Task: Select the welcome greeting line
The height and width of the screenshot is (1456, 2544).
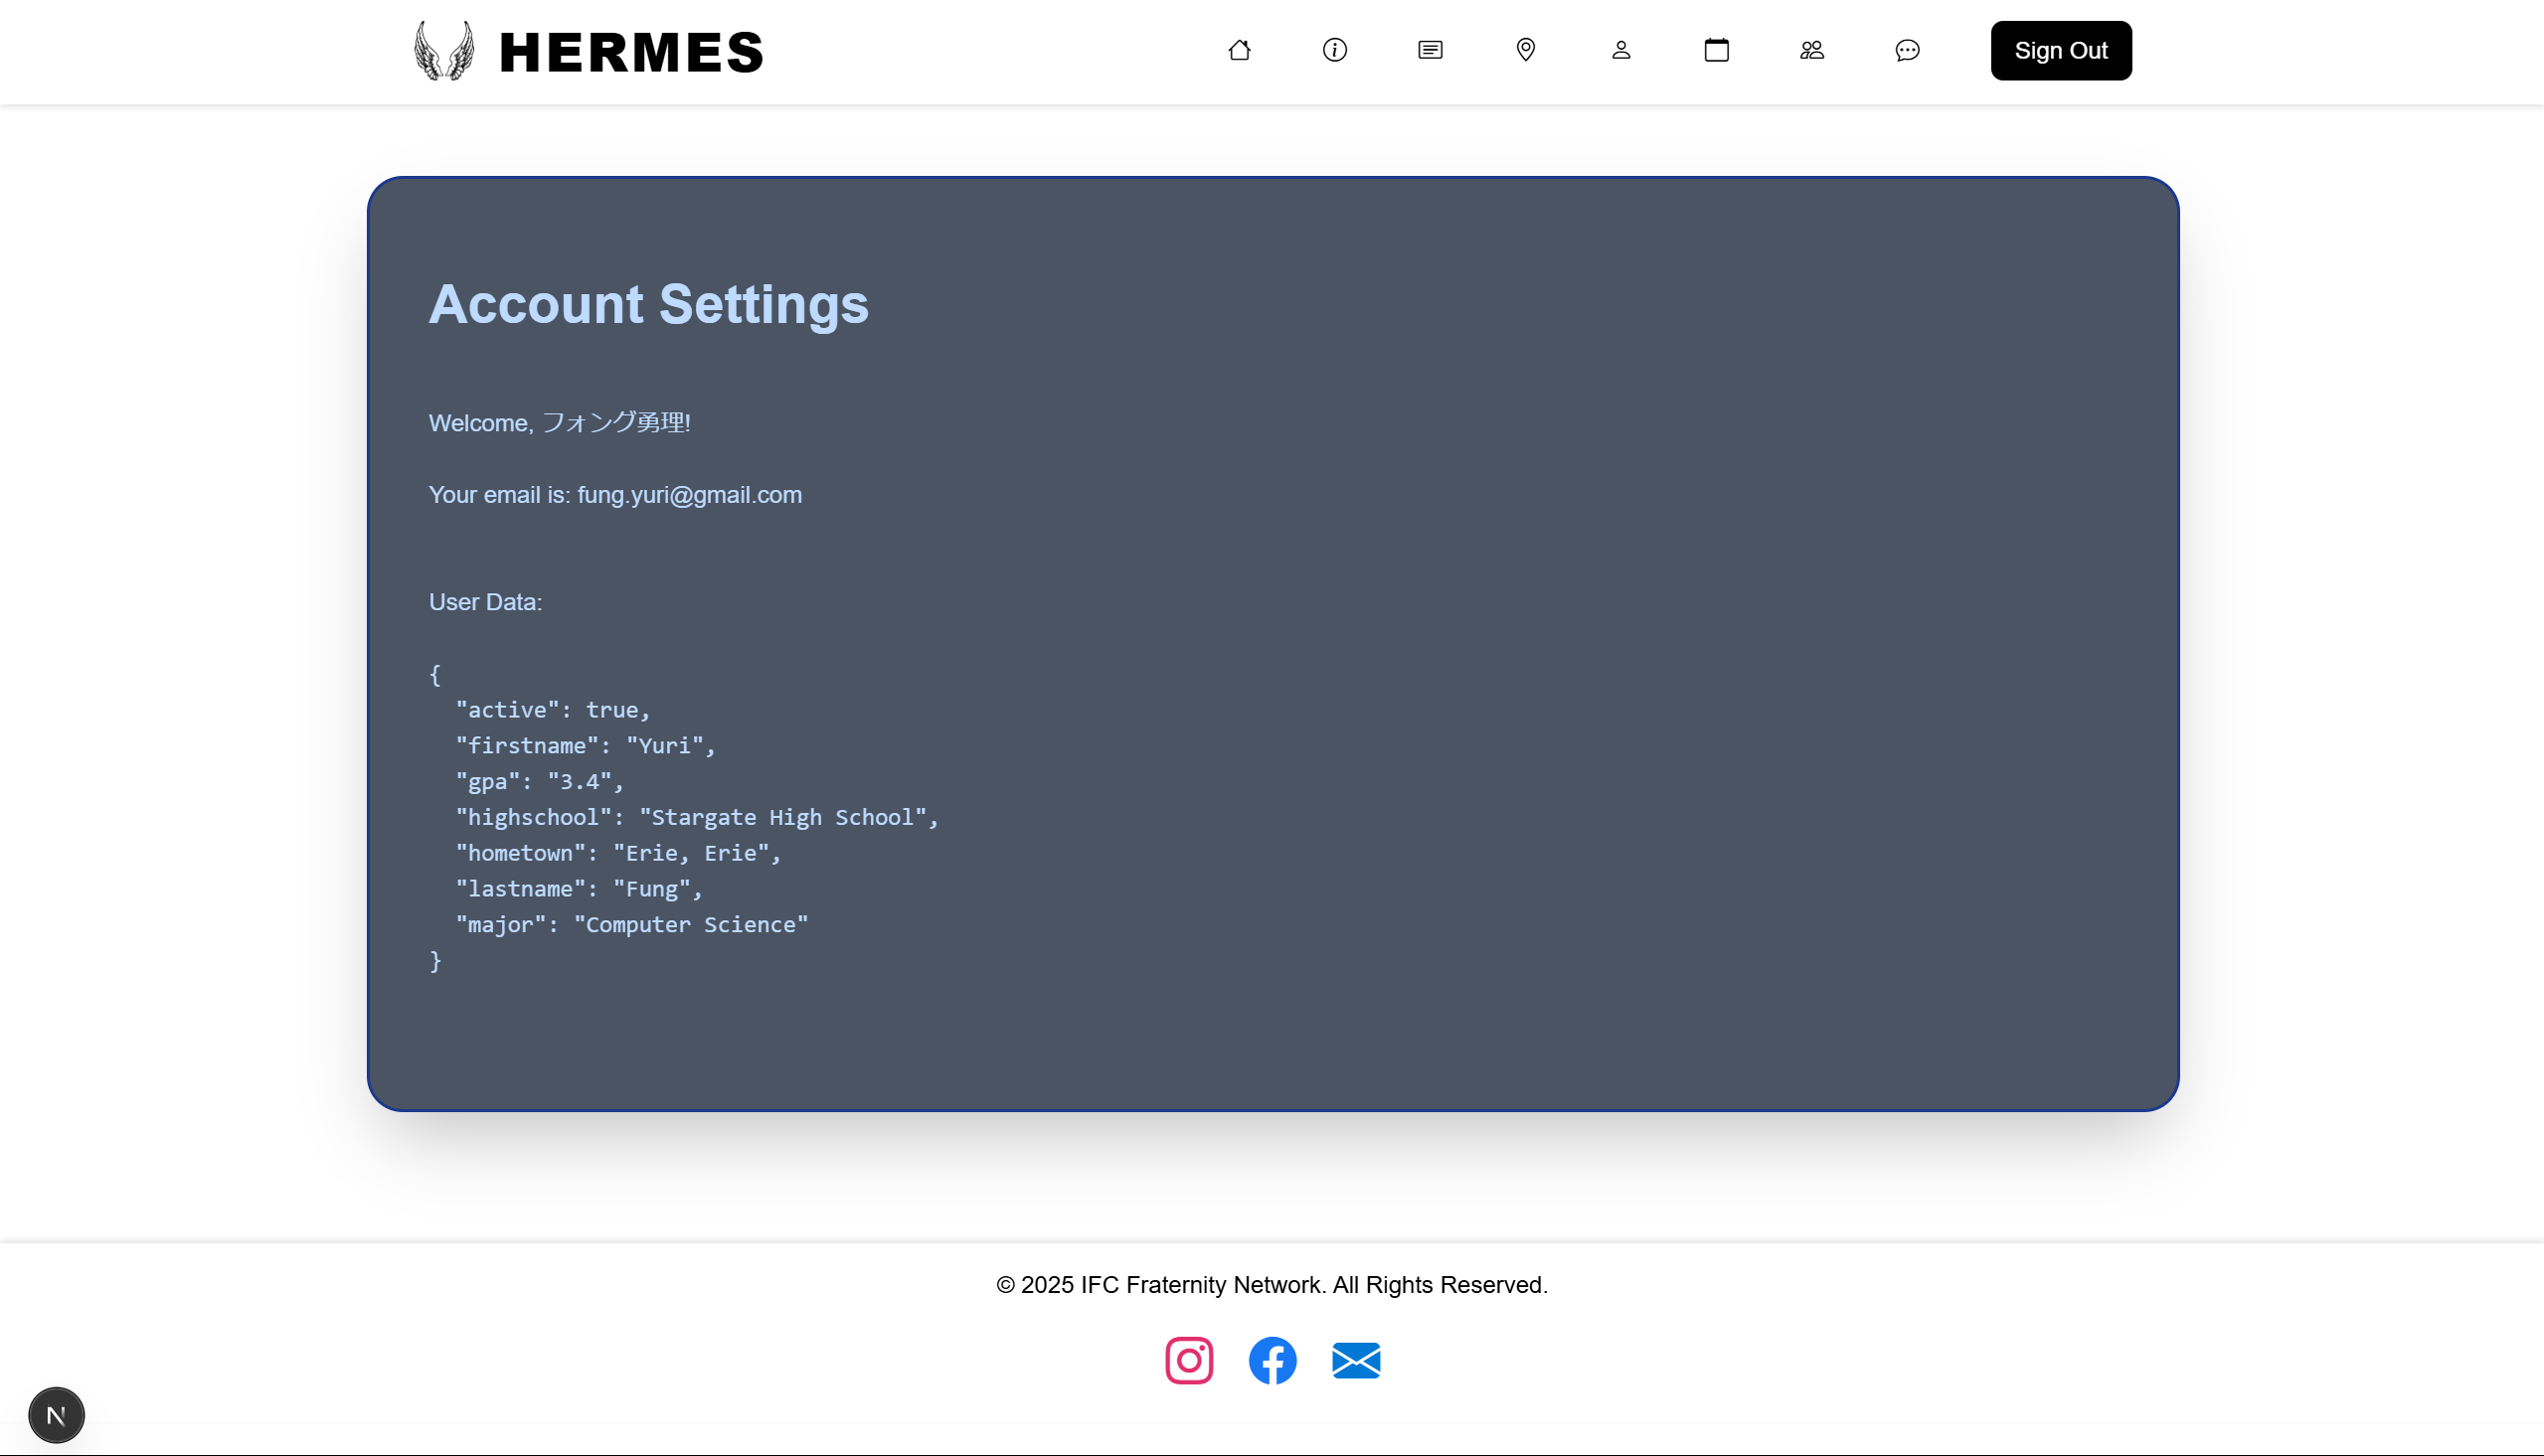Action: pyautogui.click(x=559, y=422)
